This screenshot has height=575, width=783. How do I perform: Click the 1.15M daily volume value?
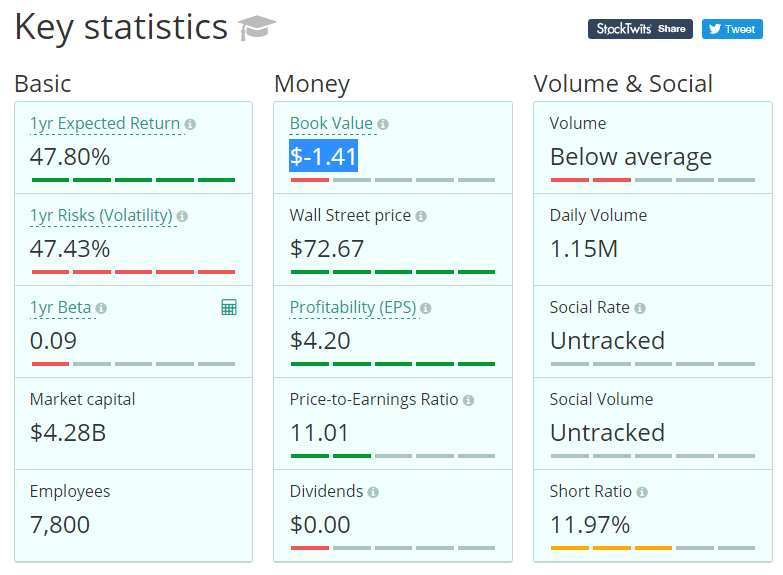click(584, 249)
